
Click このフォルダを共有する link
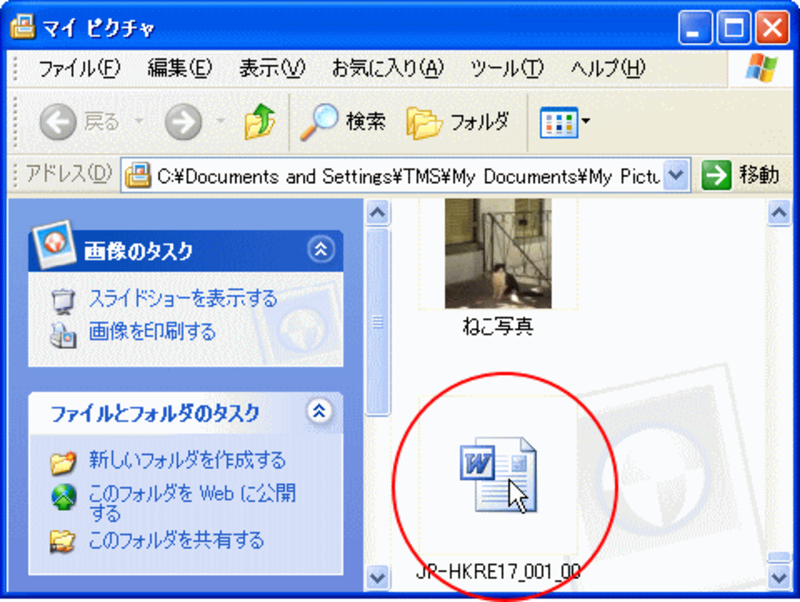176,540
